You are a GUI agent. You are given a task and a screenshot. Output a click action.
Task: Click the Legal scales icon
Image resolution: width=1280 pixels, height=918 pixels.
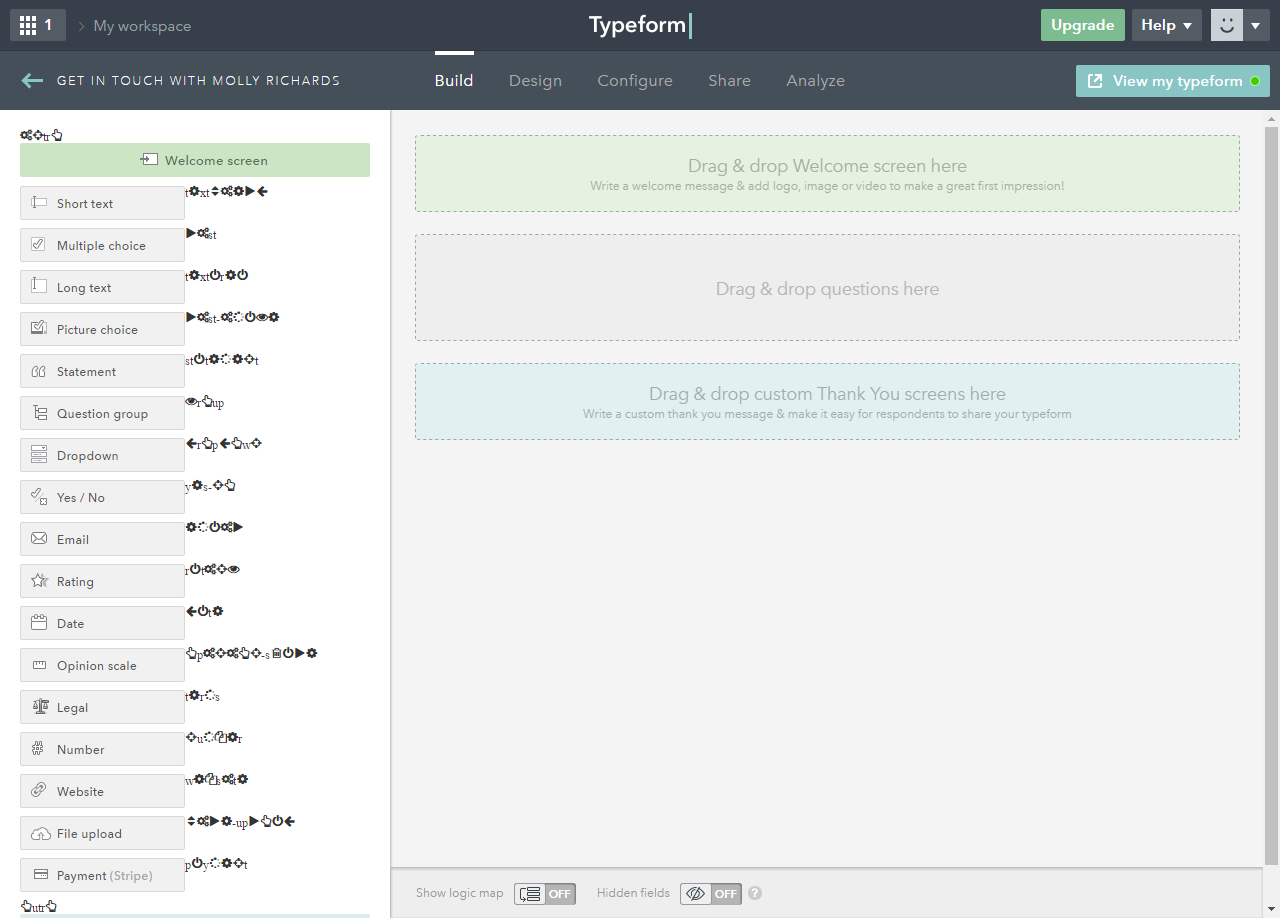click(40, 707)
